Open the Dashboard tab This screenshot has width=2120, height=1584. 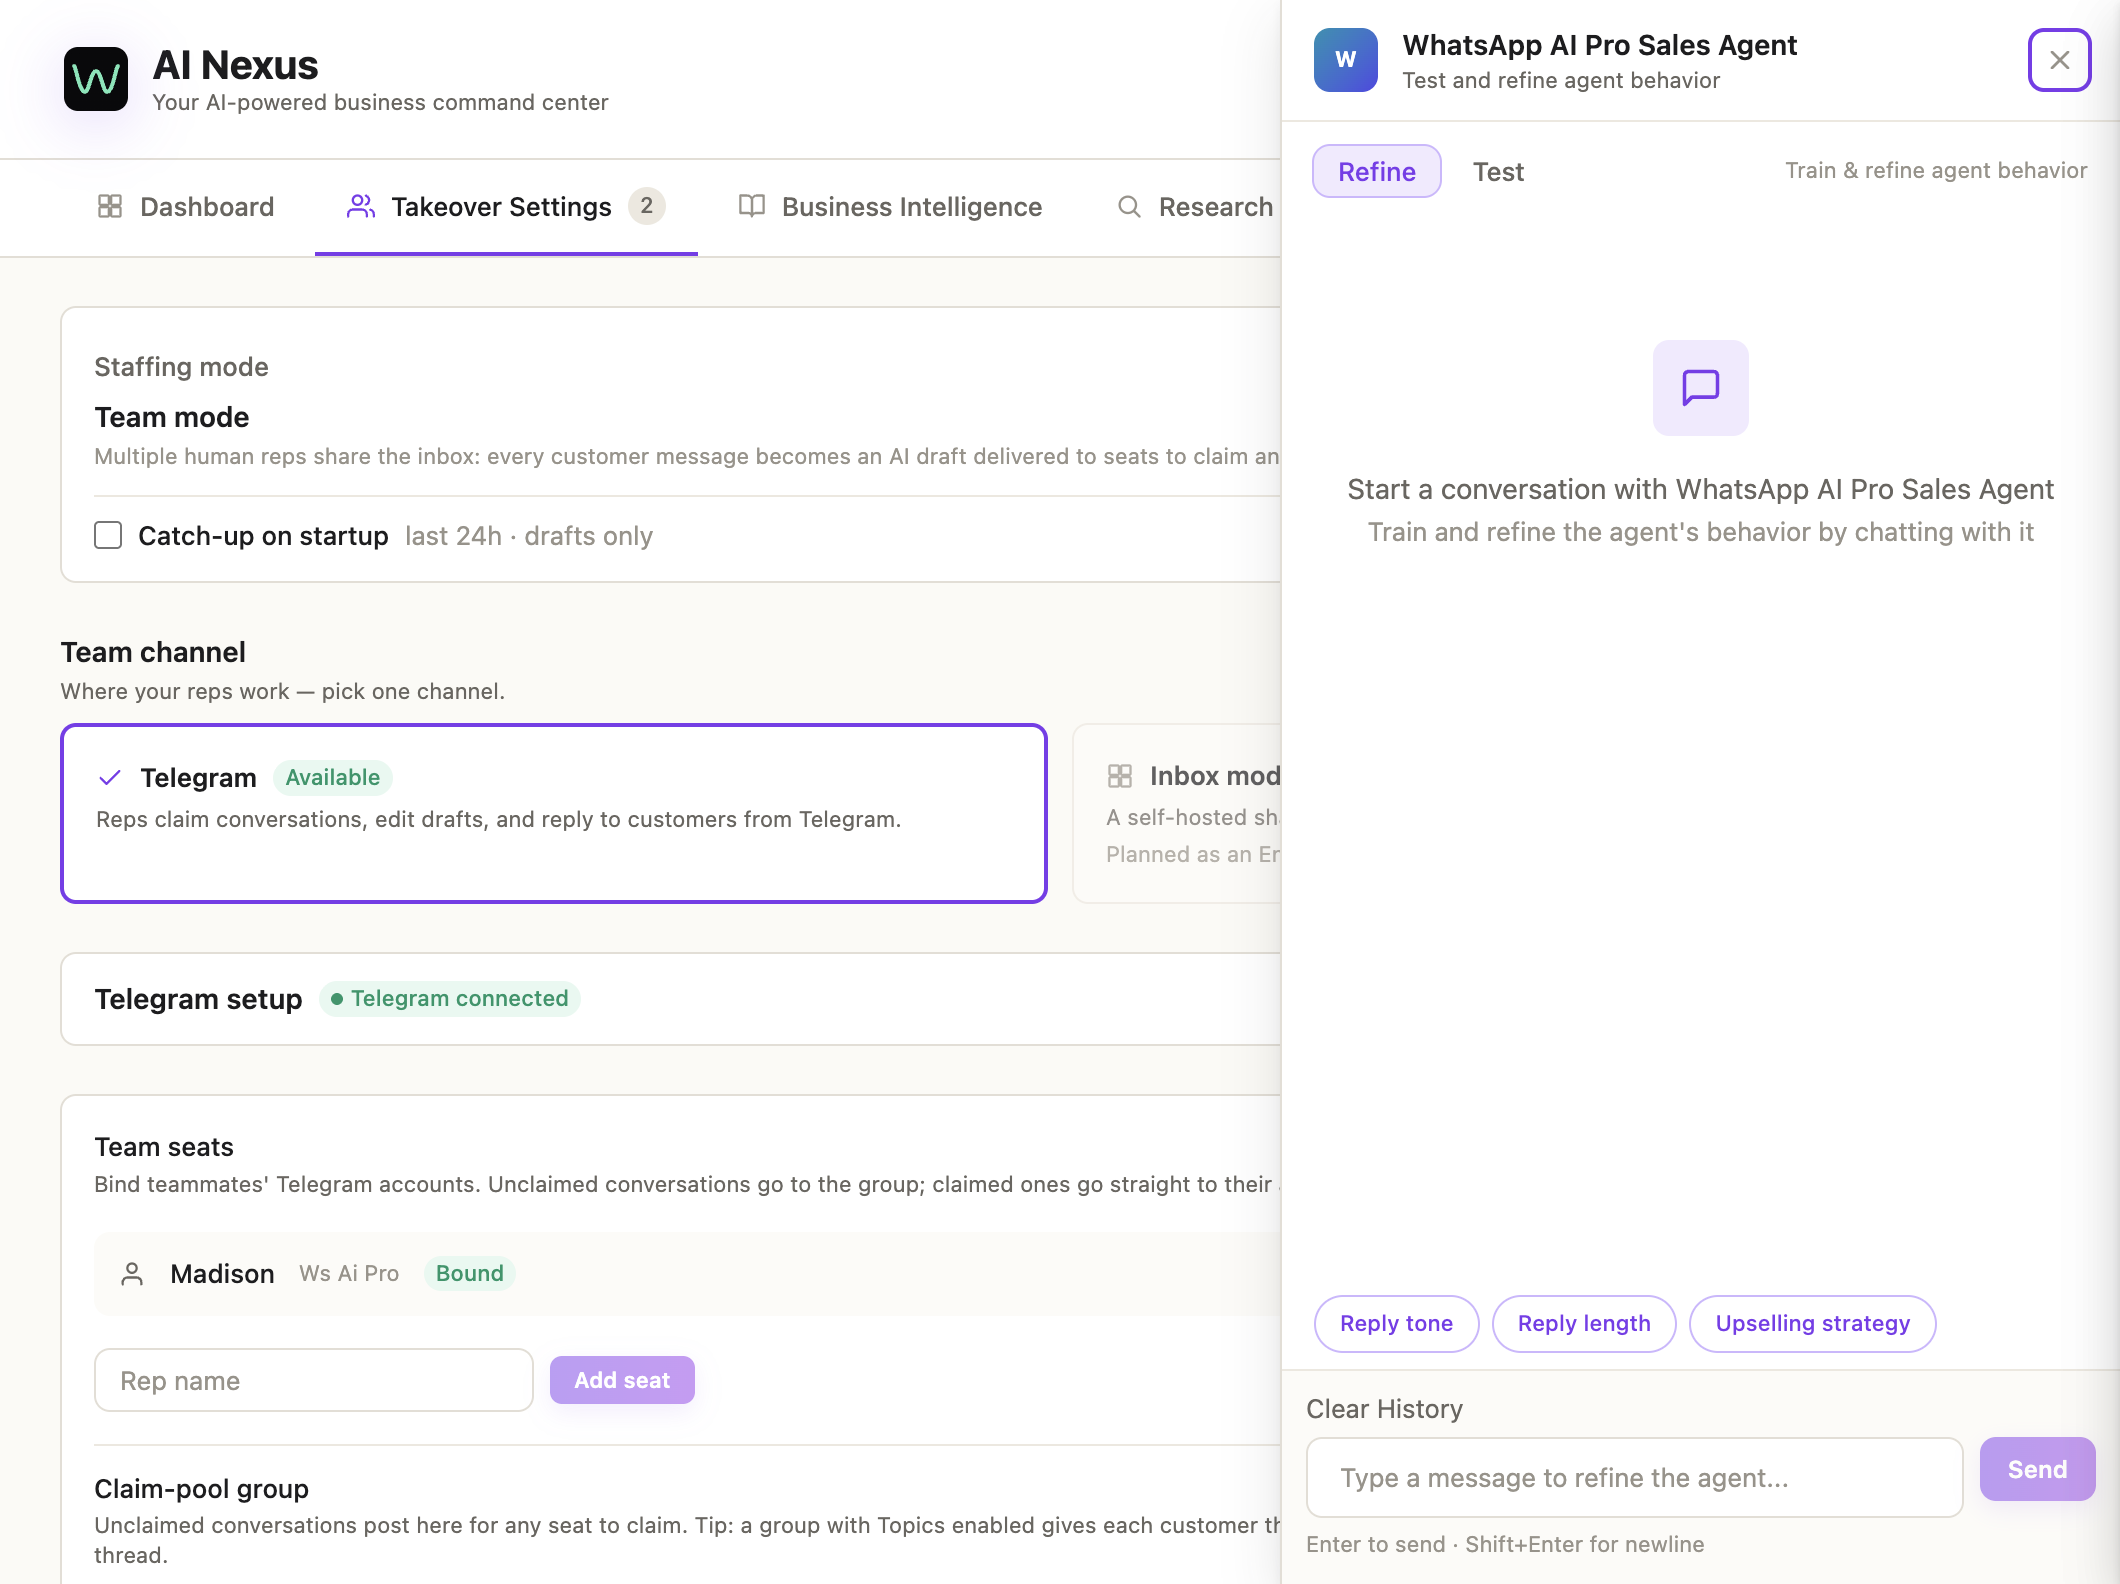tap(186, 206)
